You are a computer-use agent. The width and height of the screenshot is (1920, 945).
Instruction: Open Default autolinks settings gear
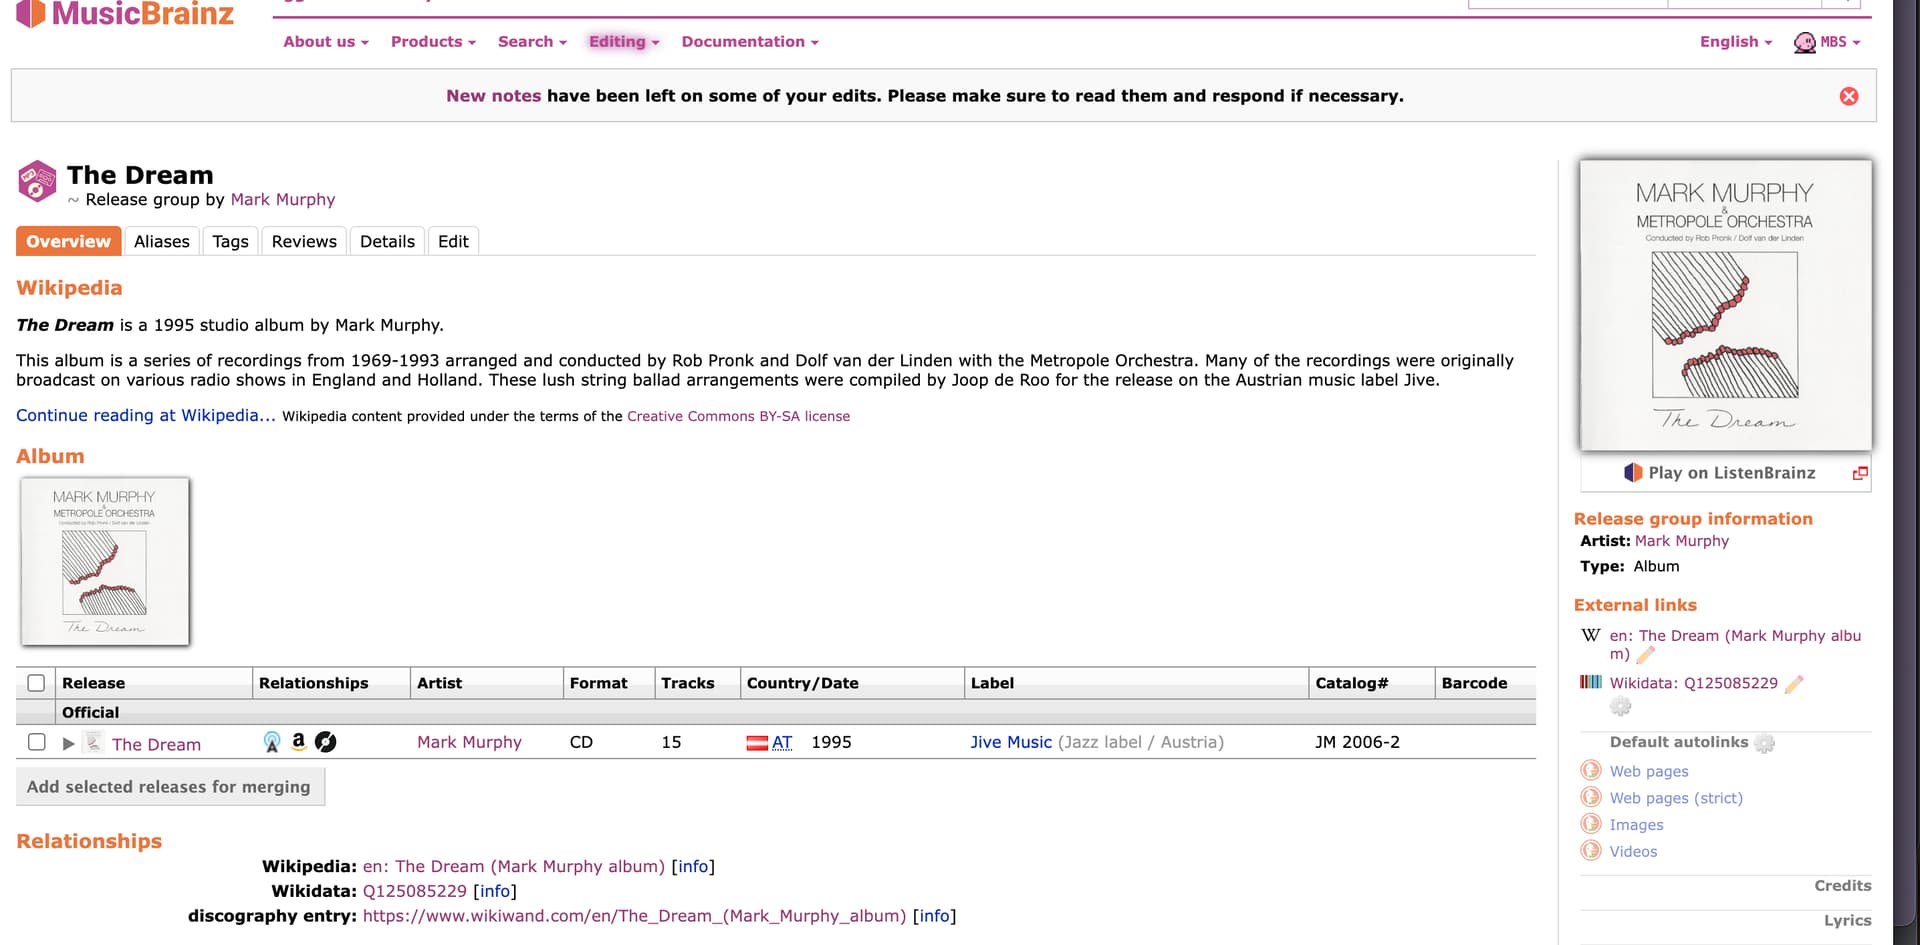1765,743
